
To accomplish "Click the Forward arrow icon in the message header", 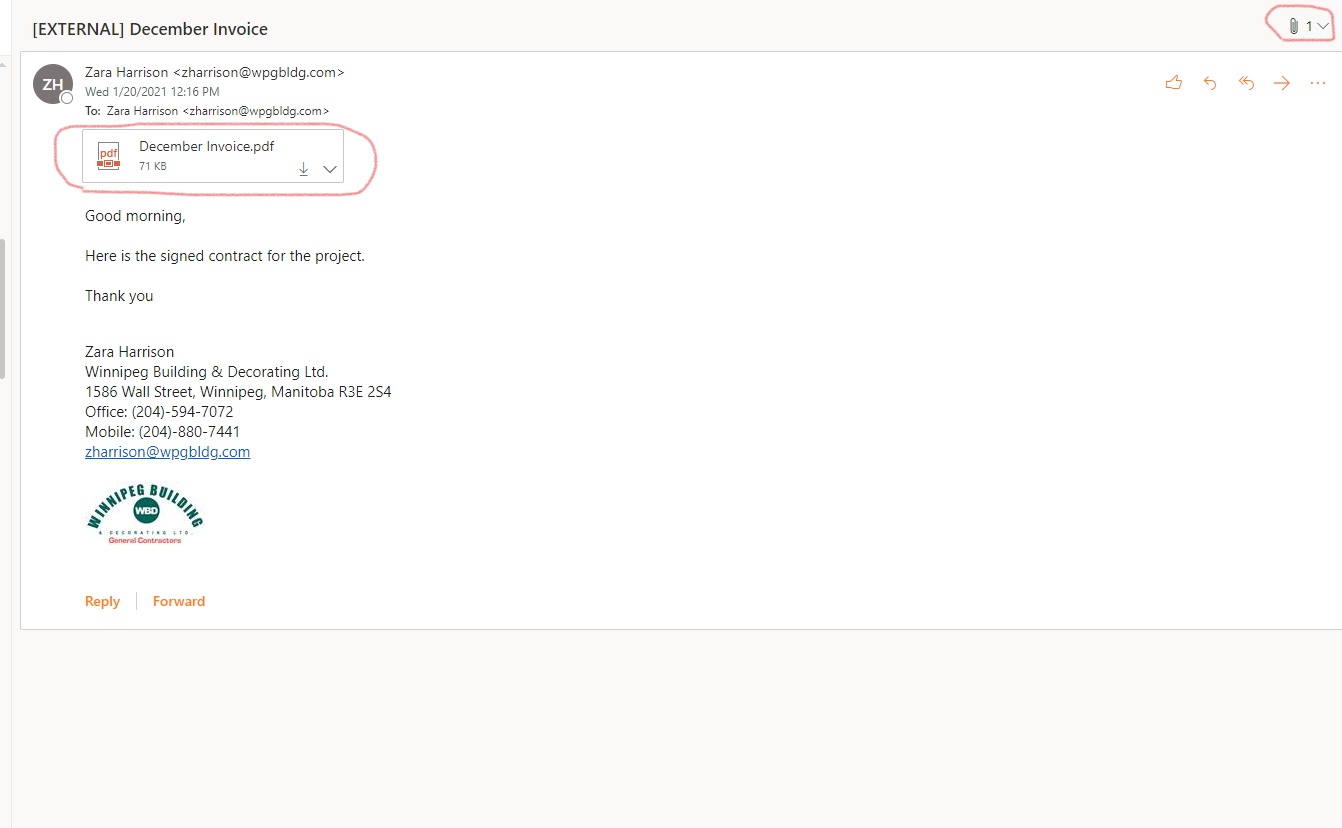I will [1282, 83].
